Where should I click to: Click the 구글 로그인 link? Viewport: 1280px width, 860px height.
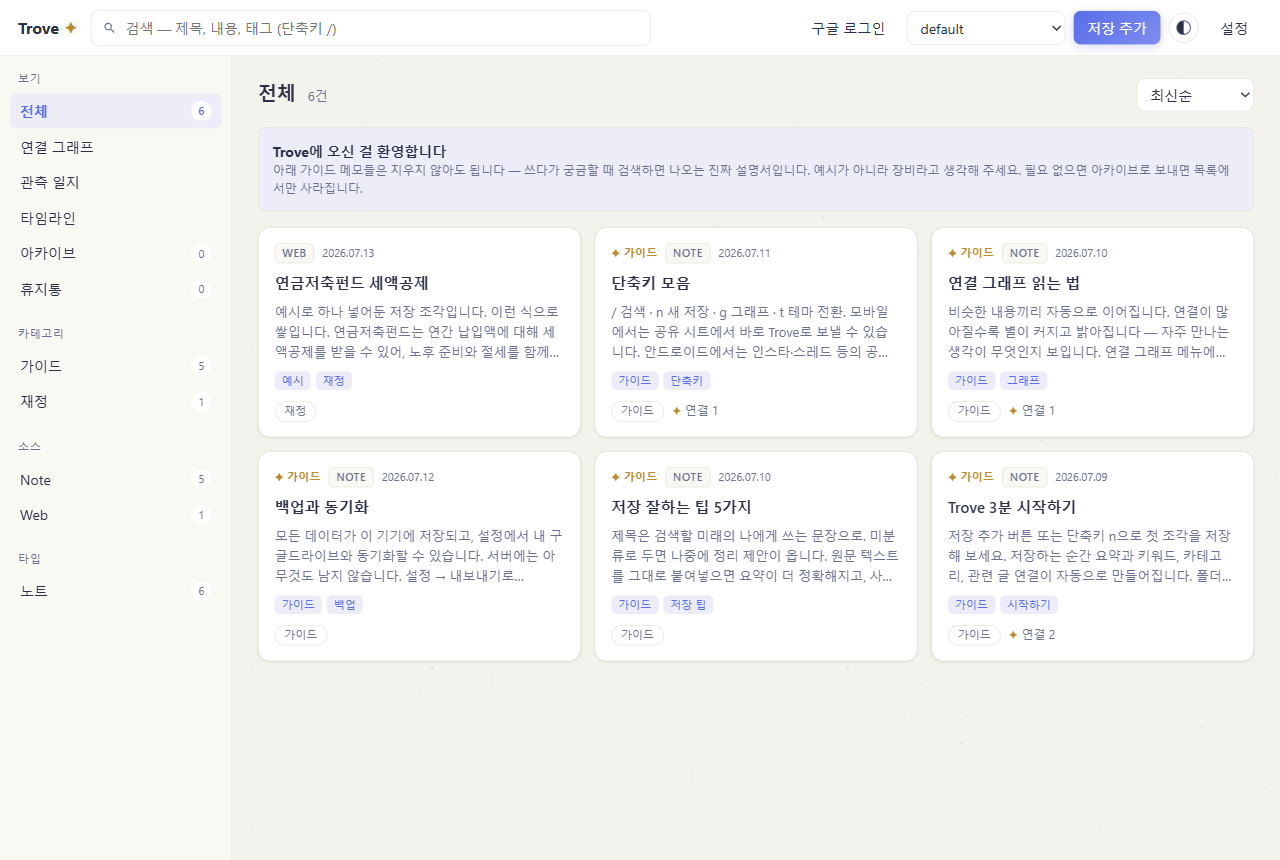tap(848, 28)
